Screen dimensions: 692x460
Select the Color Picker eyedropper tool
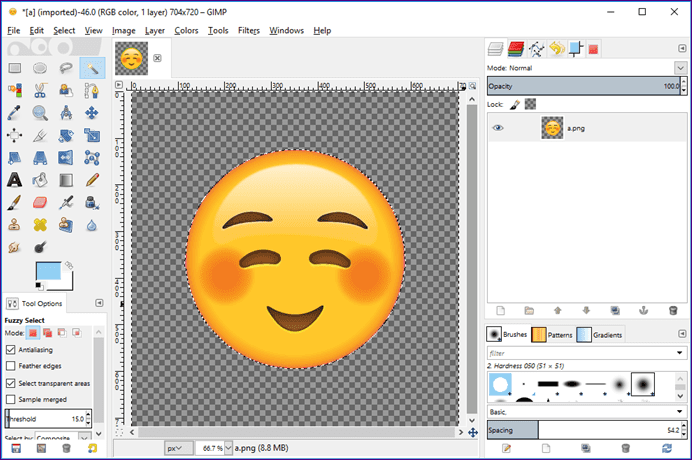coord(15,113)
